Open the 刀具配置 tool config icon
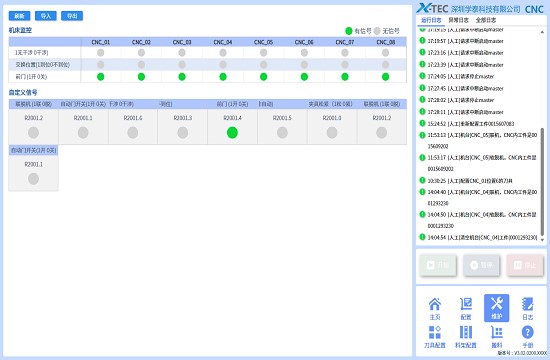The image size is (550, 360). click(435, 336)
